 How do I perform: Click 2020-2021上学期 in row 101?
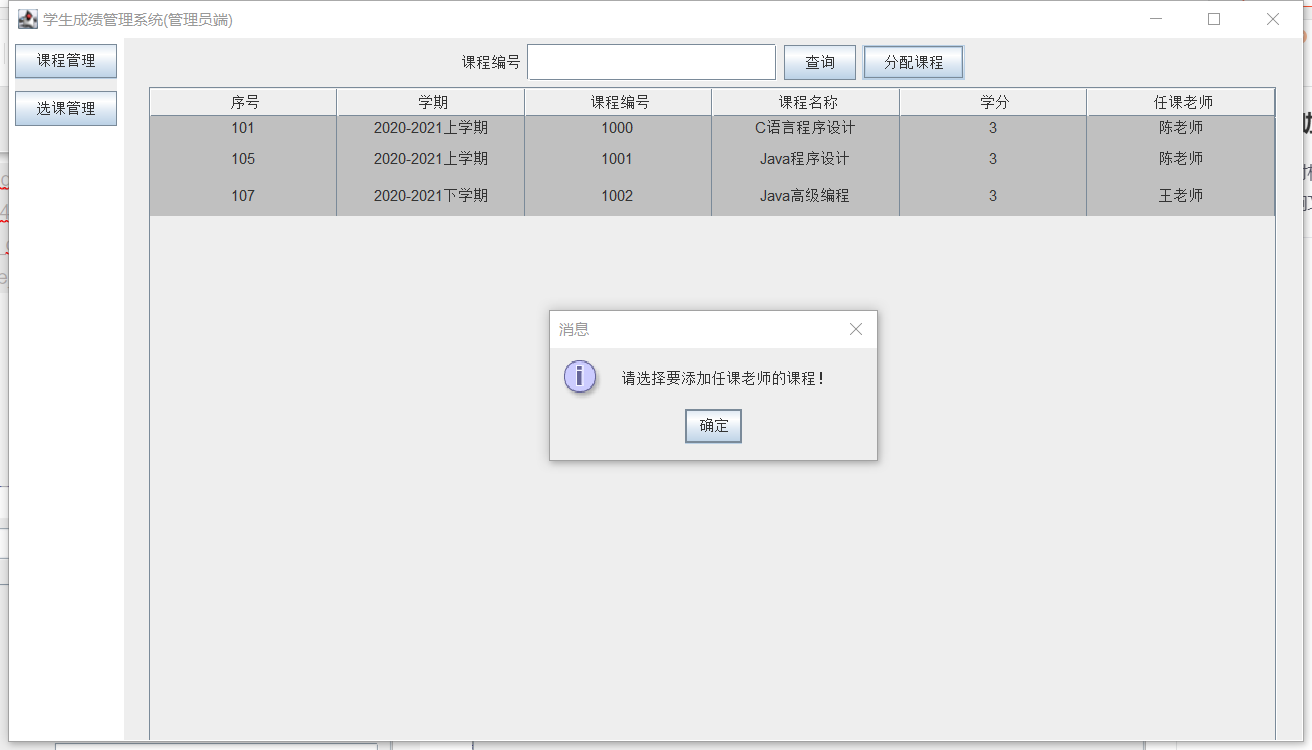coord(431,128)
